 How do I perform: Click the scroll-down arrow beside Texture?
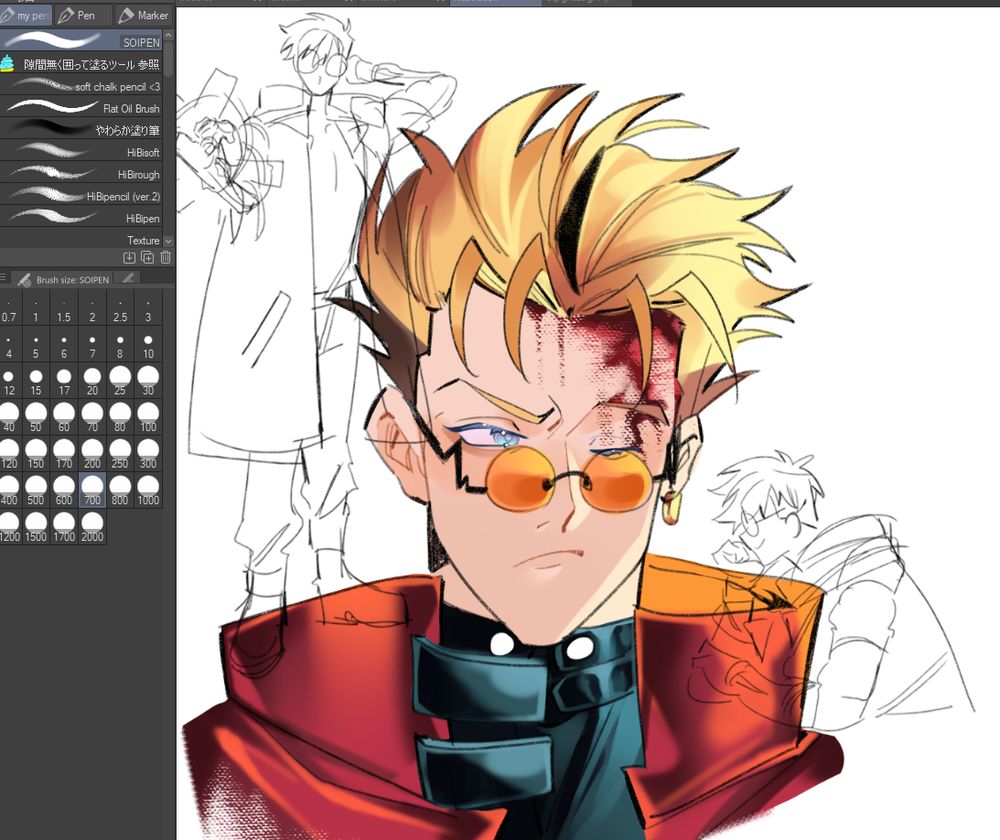point(168,241)
